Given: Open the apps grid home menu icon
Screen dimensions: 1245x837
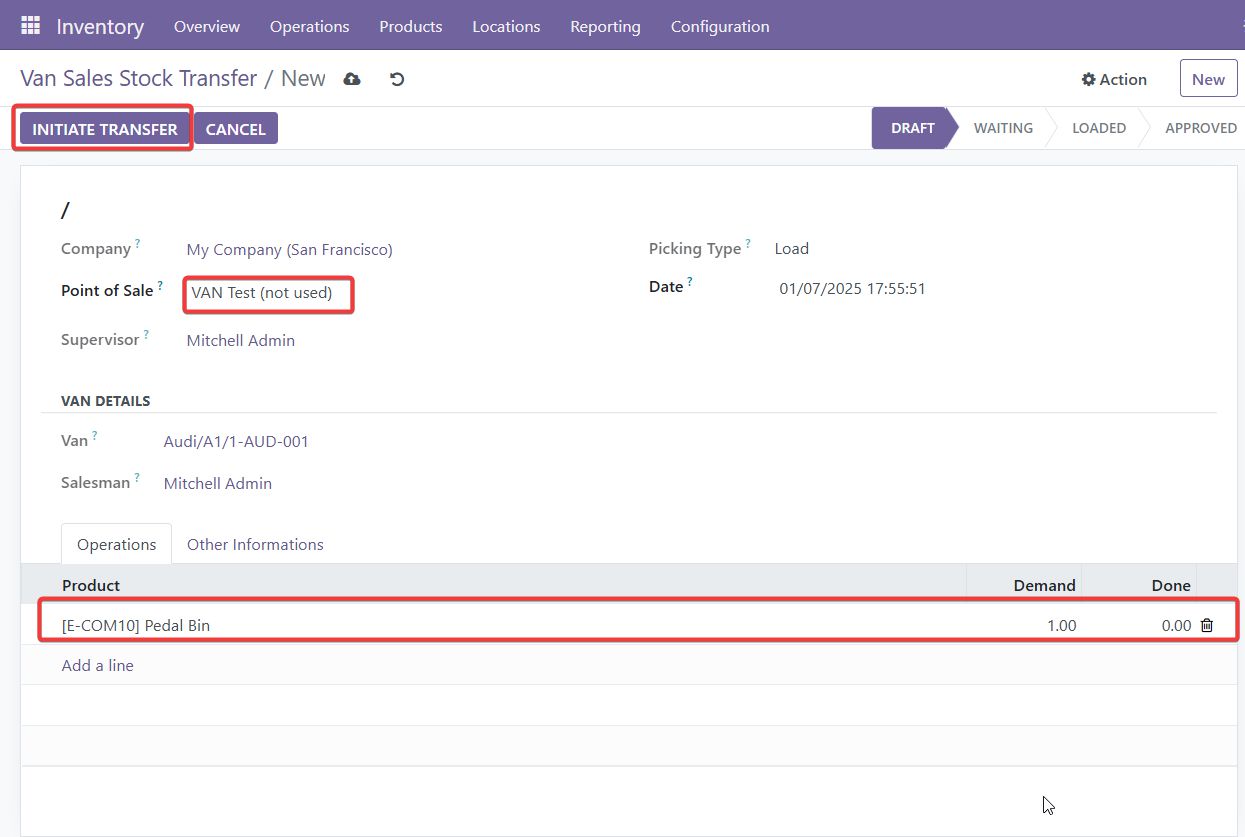Looking at the screenshot, I should (30, 26).
